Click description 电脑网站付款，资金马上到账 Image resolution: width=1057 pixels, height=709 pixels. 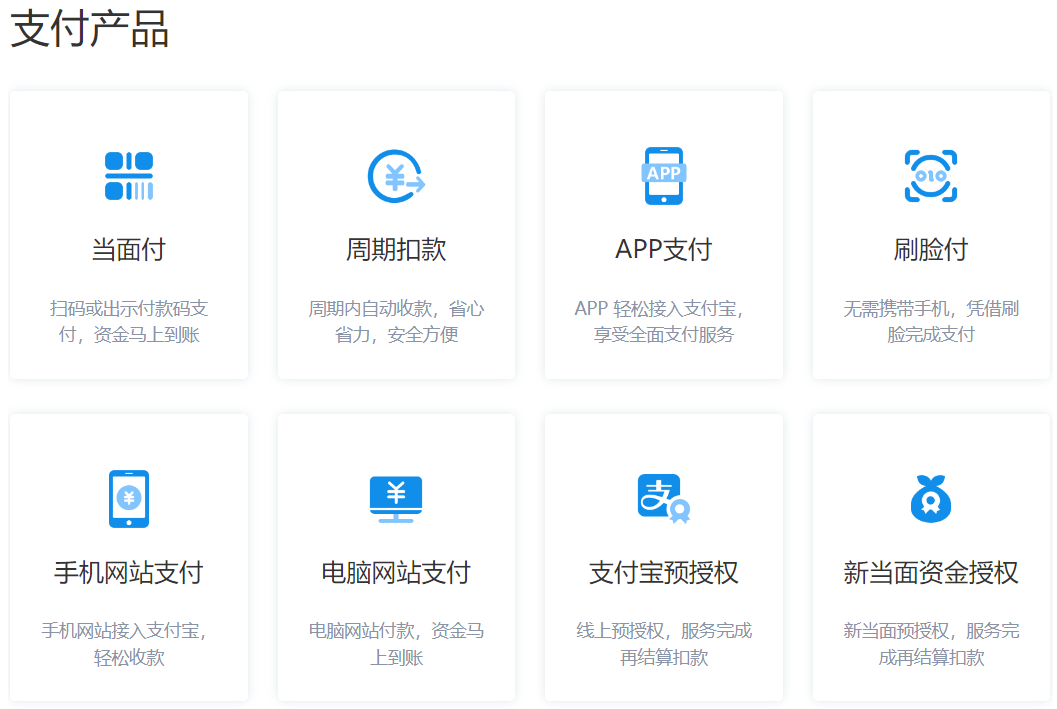click(x=396, y=644)
